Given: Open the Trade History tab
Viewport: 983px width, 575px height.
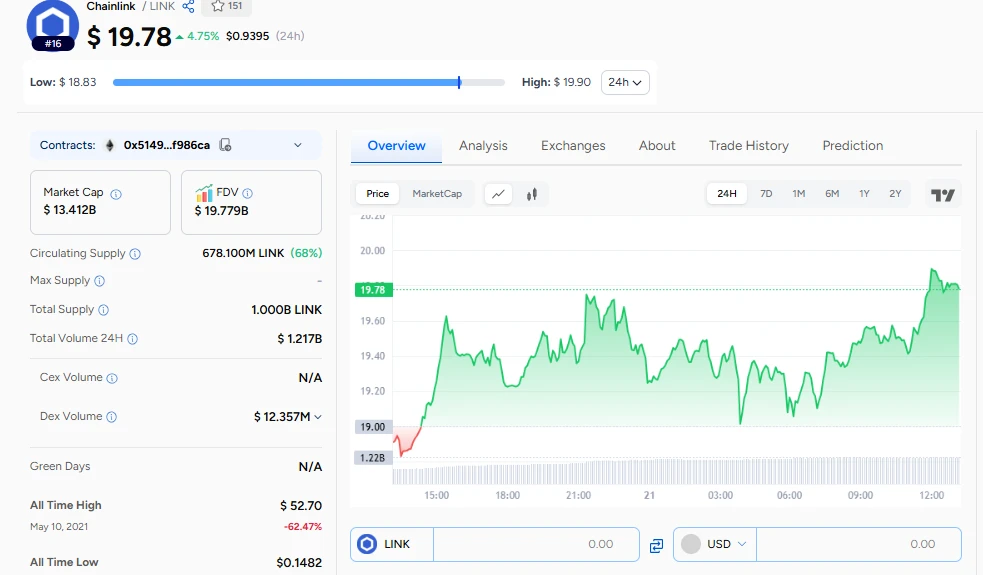Looking at the screenshot, I should 748,146.
